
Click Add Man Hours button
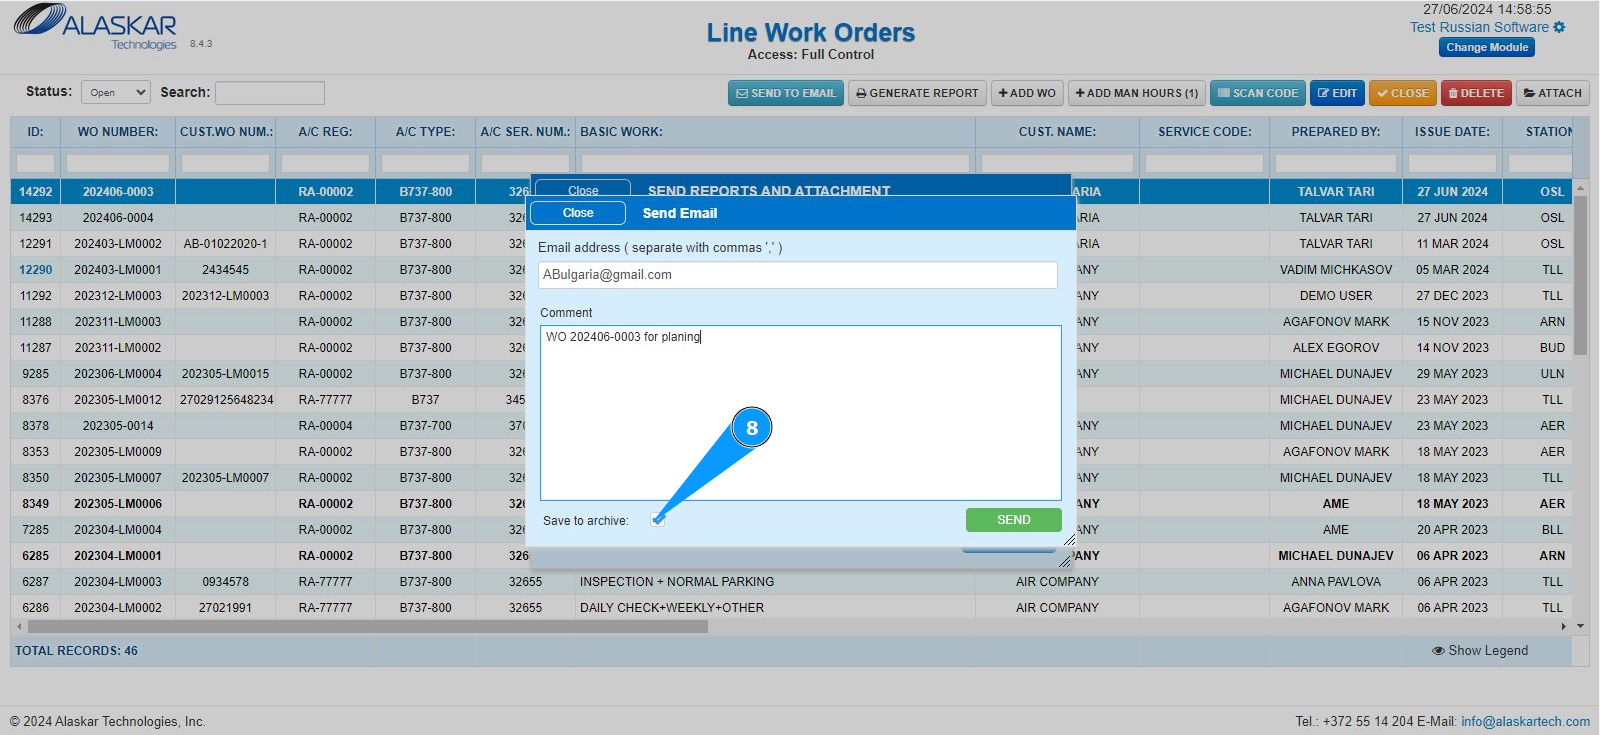(x=1136, y=93)
